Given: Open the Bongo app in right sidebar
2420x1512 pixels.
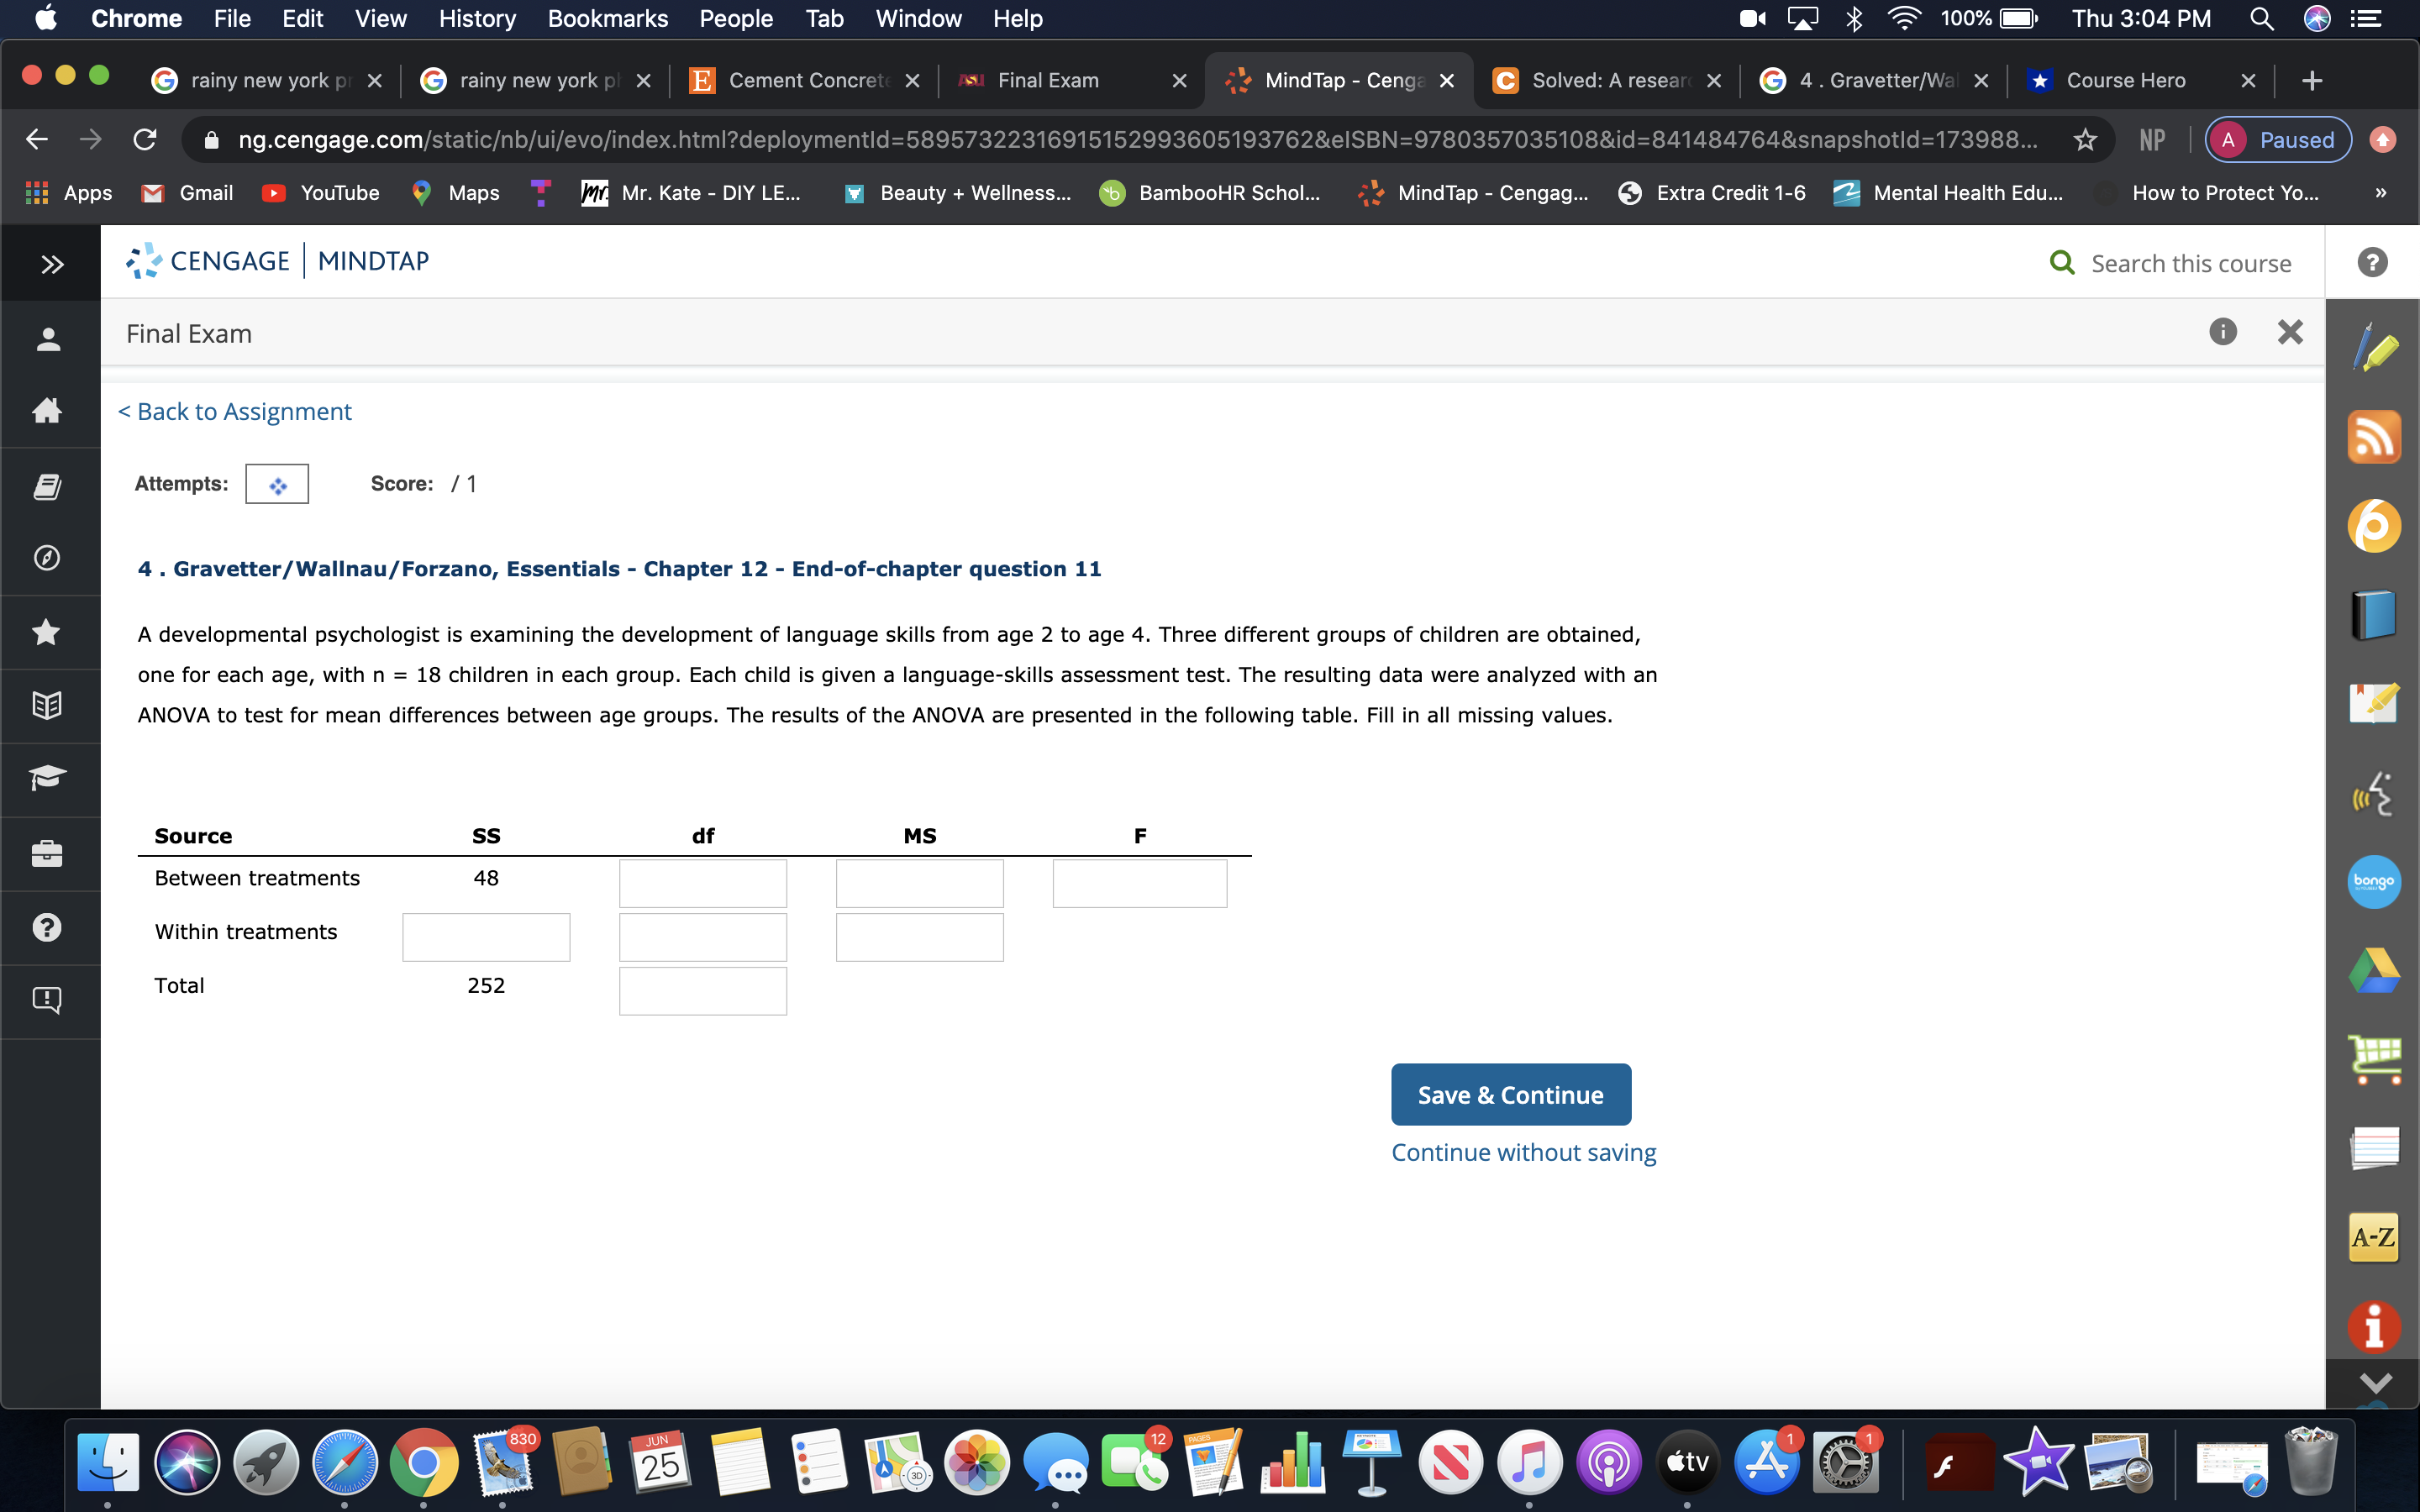Looking at the screenshot, I should pyautogui.click(x=2373, y=881).
